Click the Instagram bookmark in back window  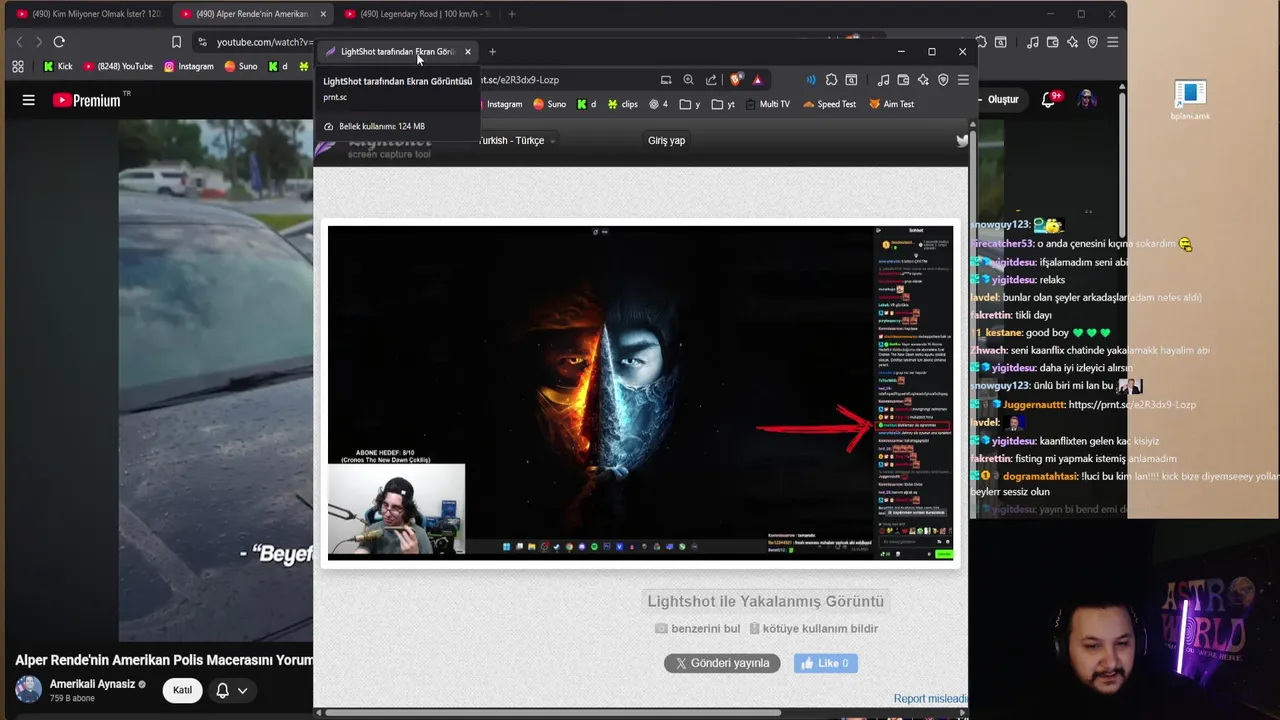189,66
